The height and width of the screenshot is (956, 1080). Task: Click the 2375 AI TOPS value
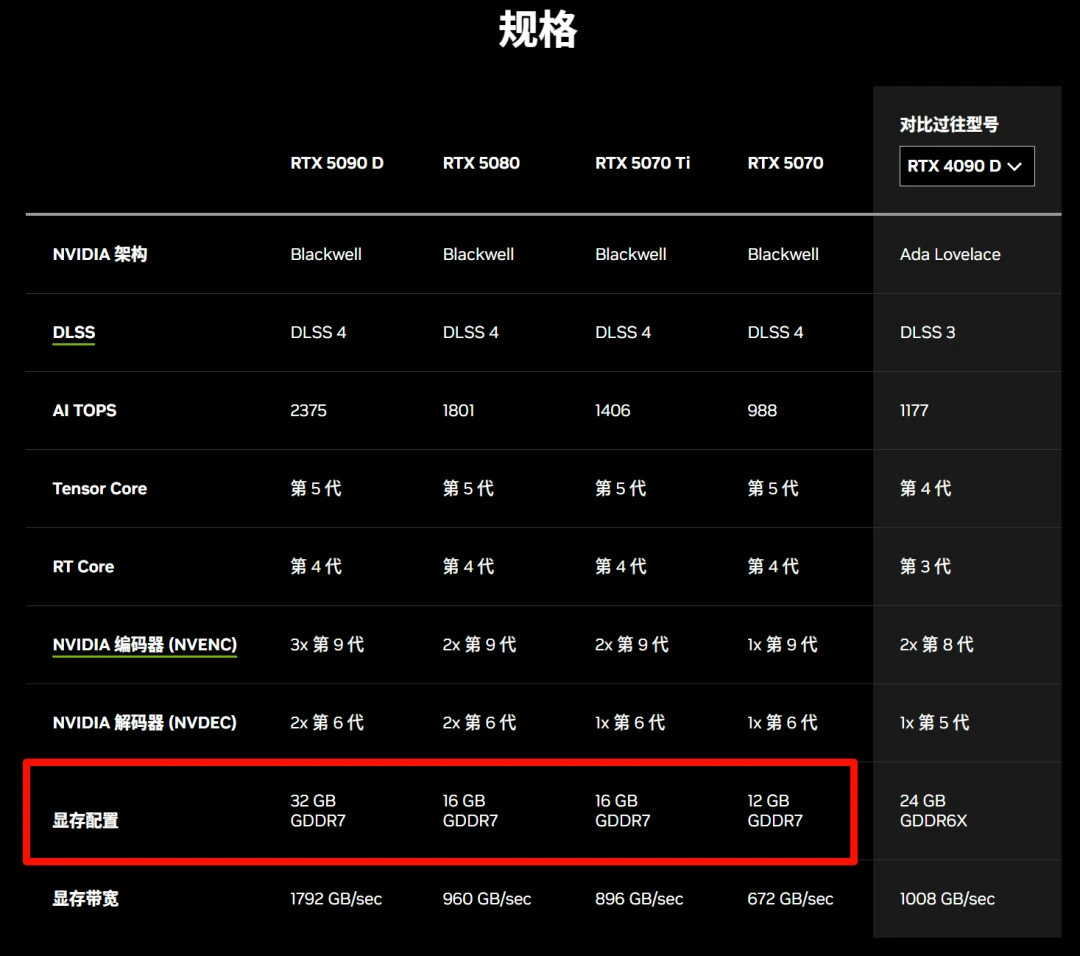pos(308,410)
